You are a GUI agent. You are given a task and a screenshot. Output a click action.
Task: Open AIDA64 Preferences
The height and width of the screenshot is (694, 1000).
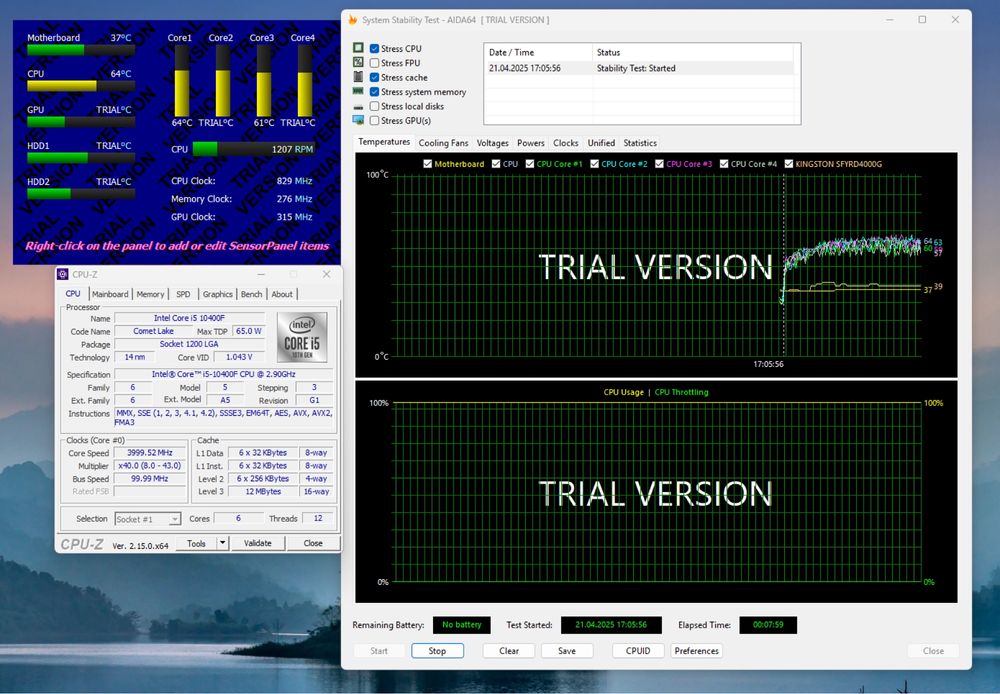pos(696,651)
